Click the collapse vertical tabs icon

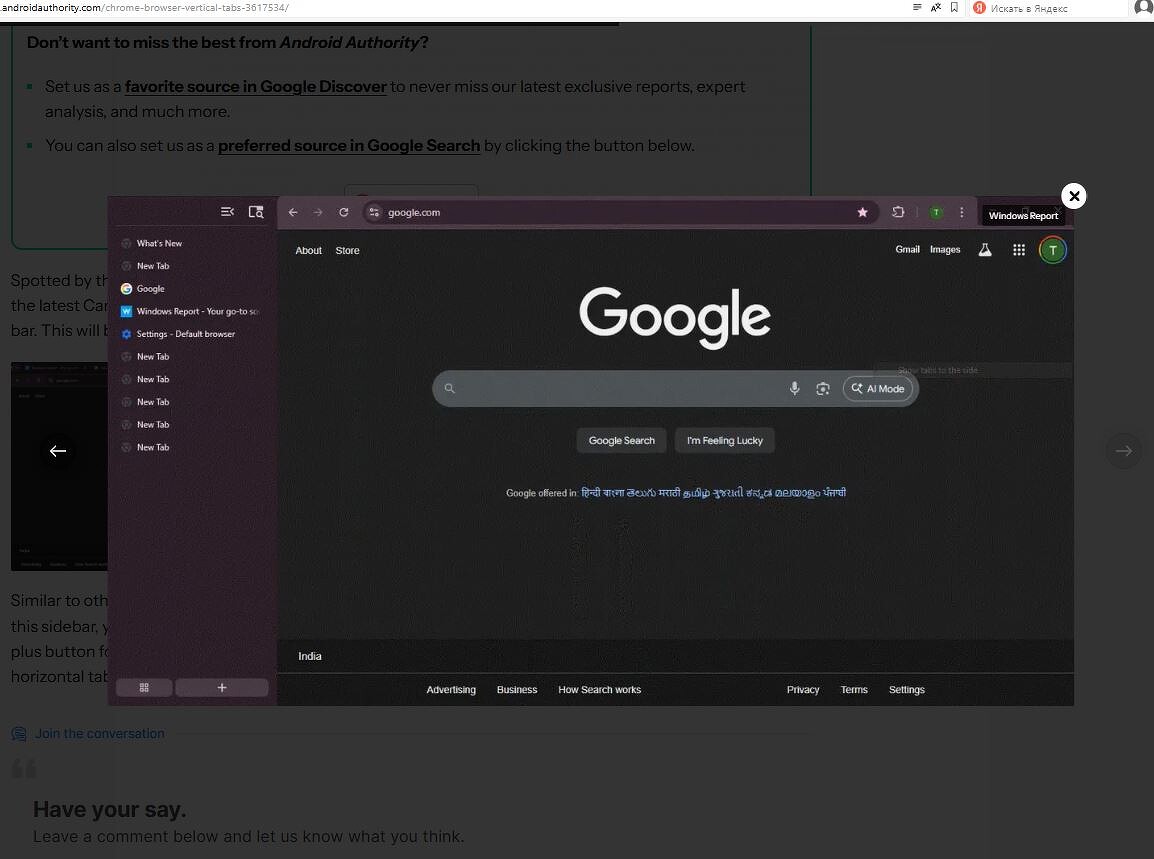[227, 212]
